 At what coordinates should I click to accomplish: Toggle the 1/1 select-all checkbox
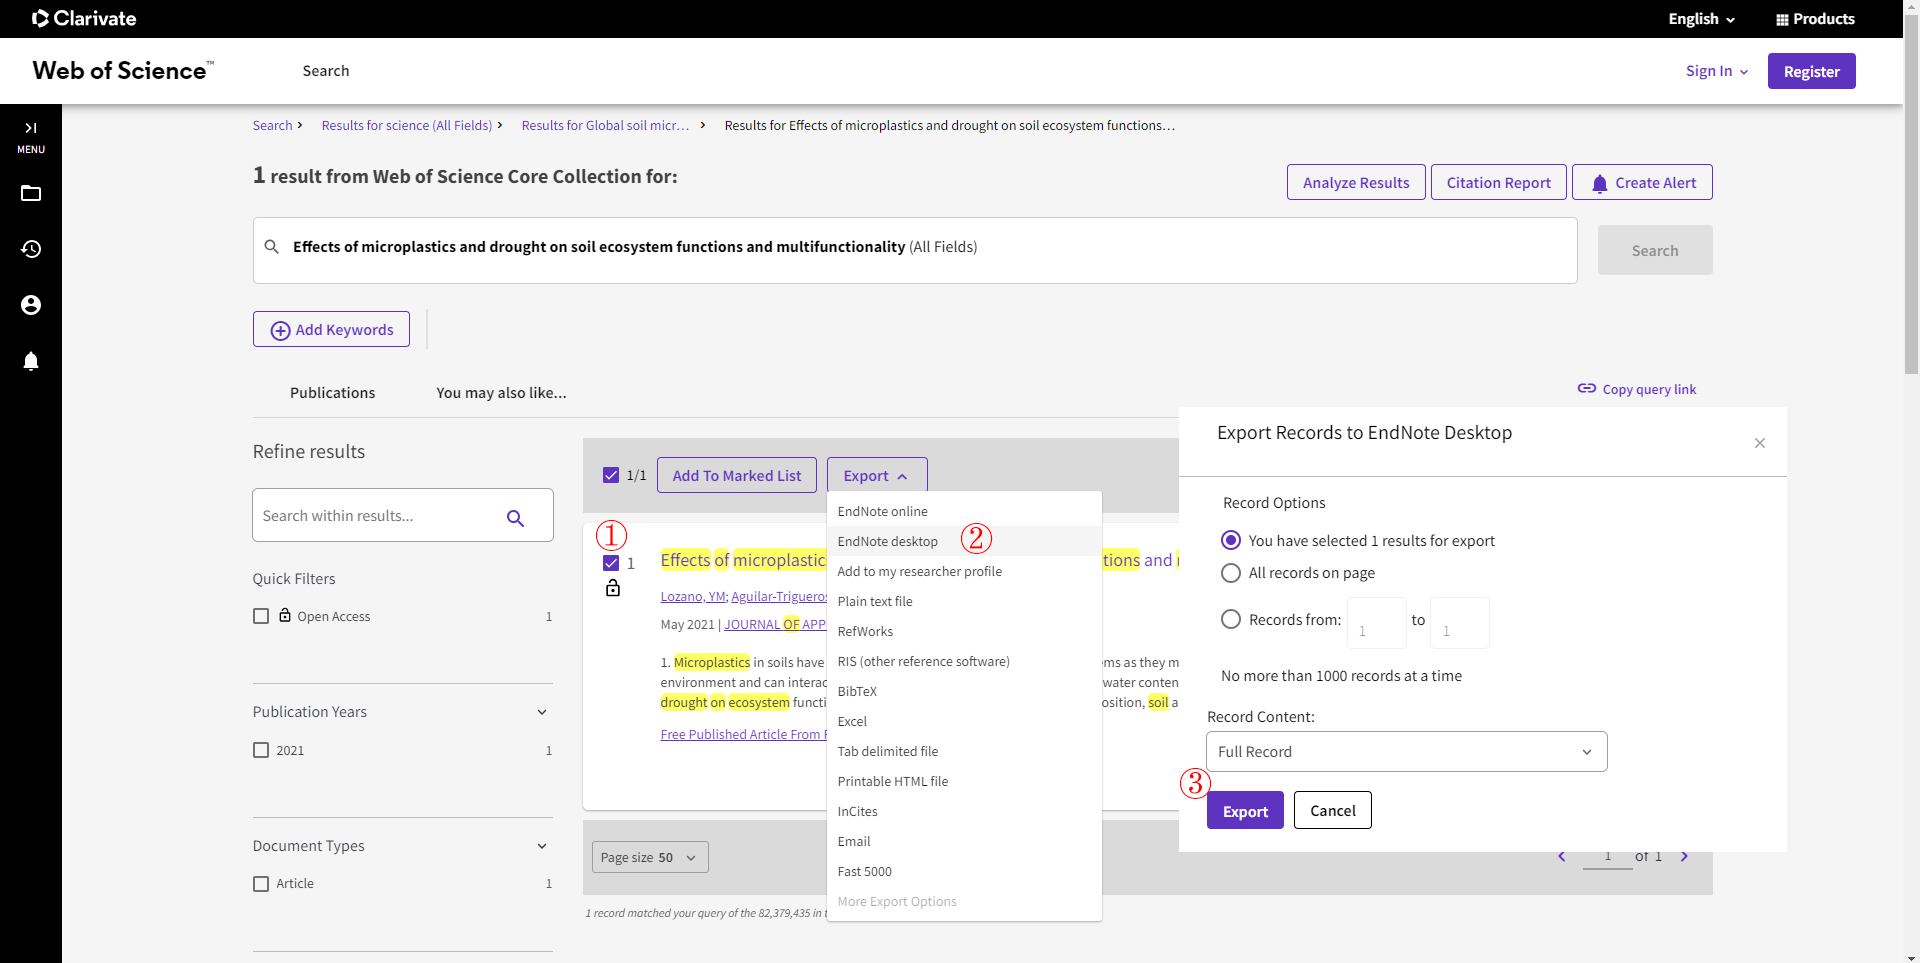click(x=611, y=475)
